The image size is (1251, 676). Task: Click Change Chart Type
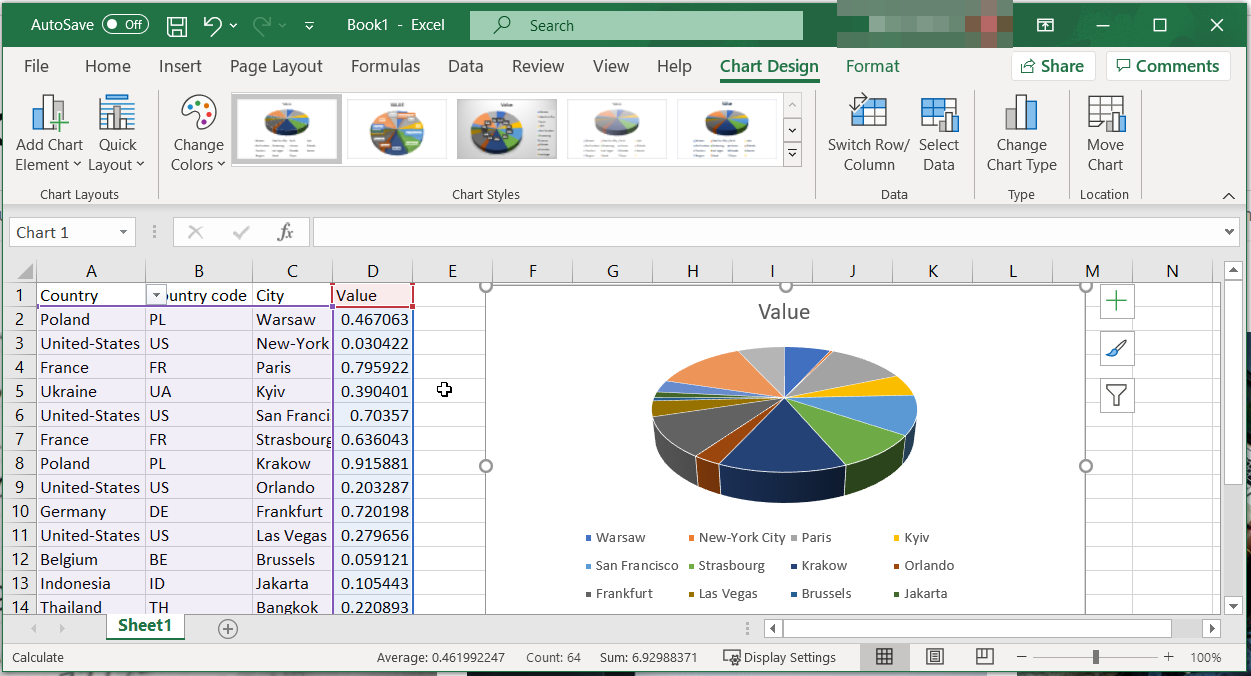(x=1021, y=130)
